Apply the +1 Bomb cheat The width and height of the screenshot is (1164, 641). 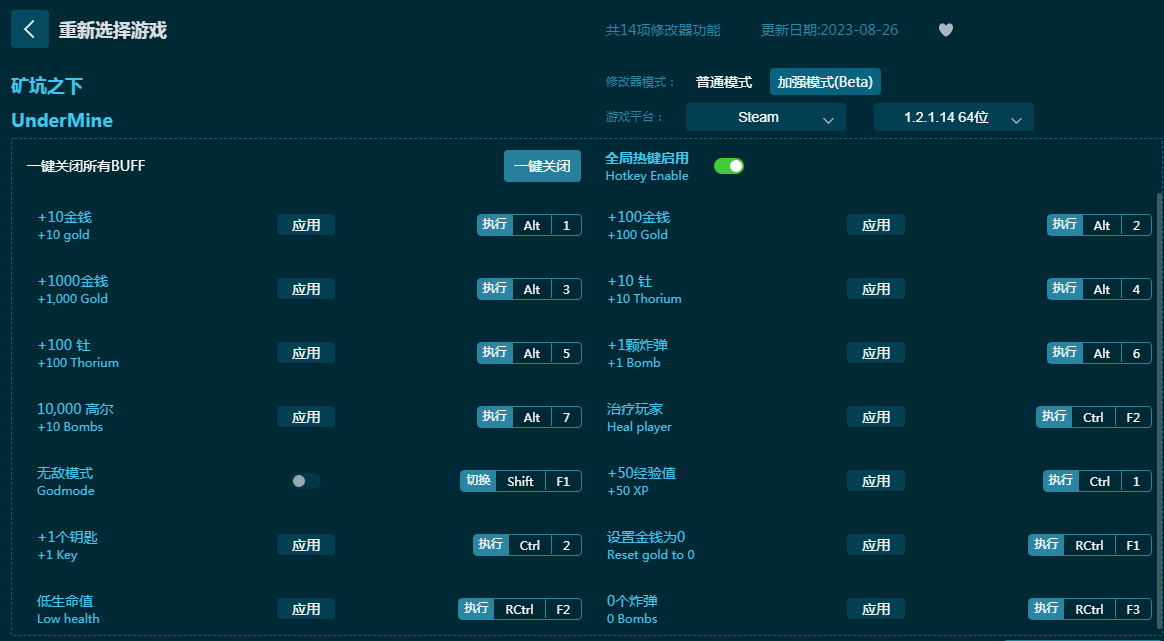(876, 353)
